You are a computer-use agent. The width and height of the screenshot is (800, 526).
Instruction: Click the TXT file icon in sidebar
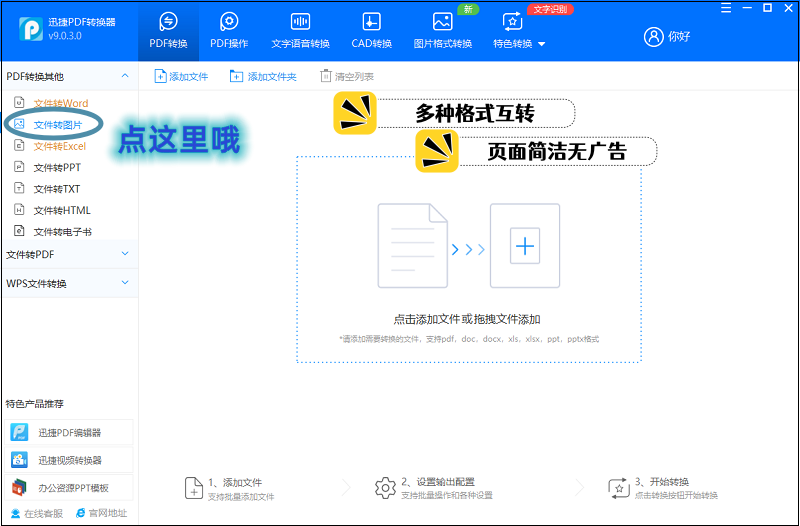point(19,188)
